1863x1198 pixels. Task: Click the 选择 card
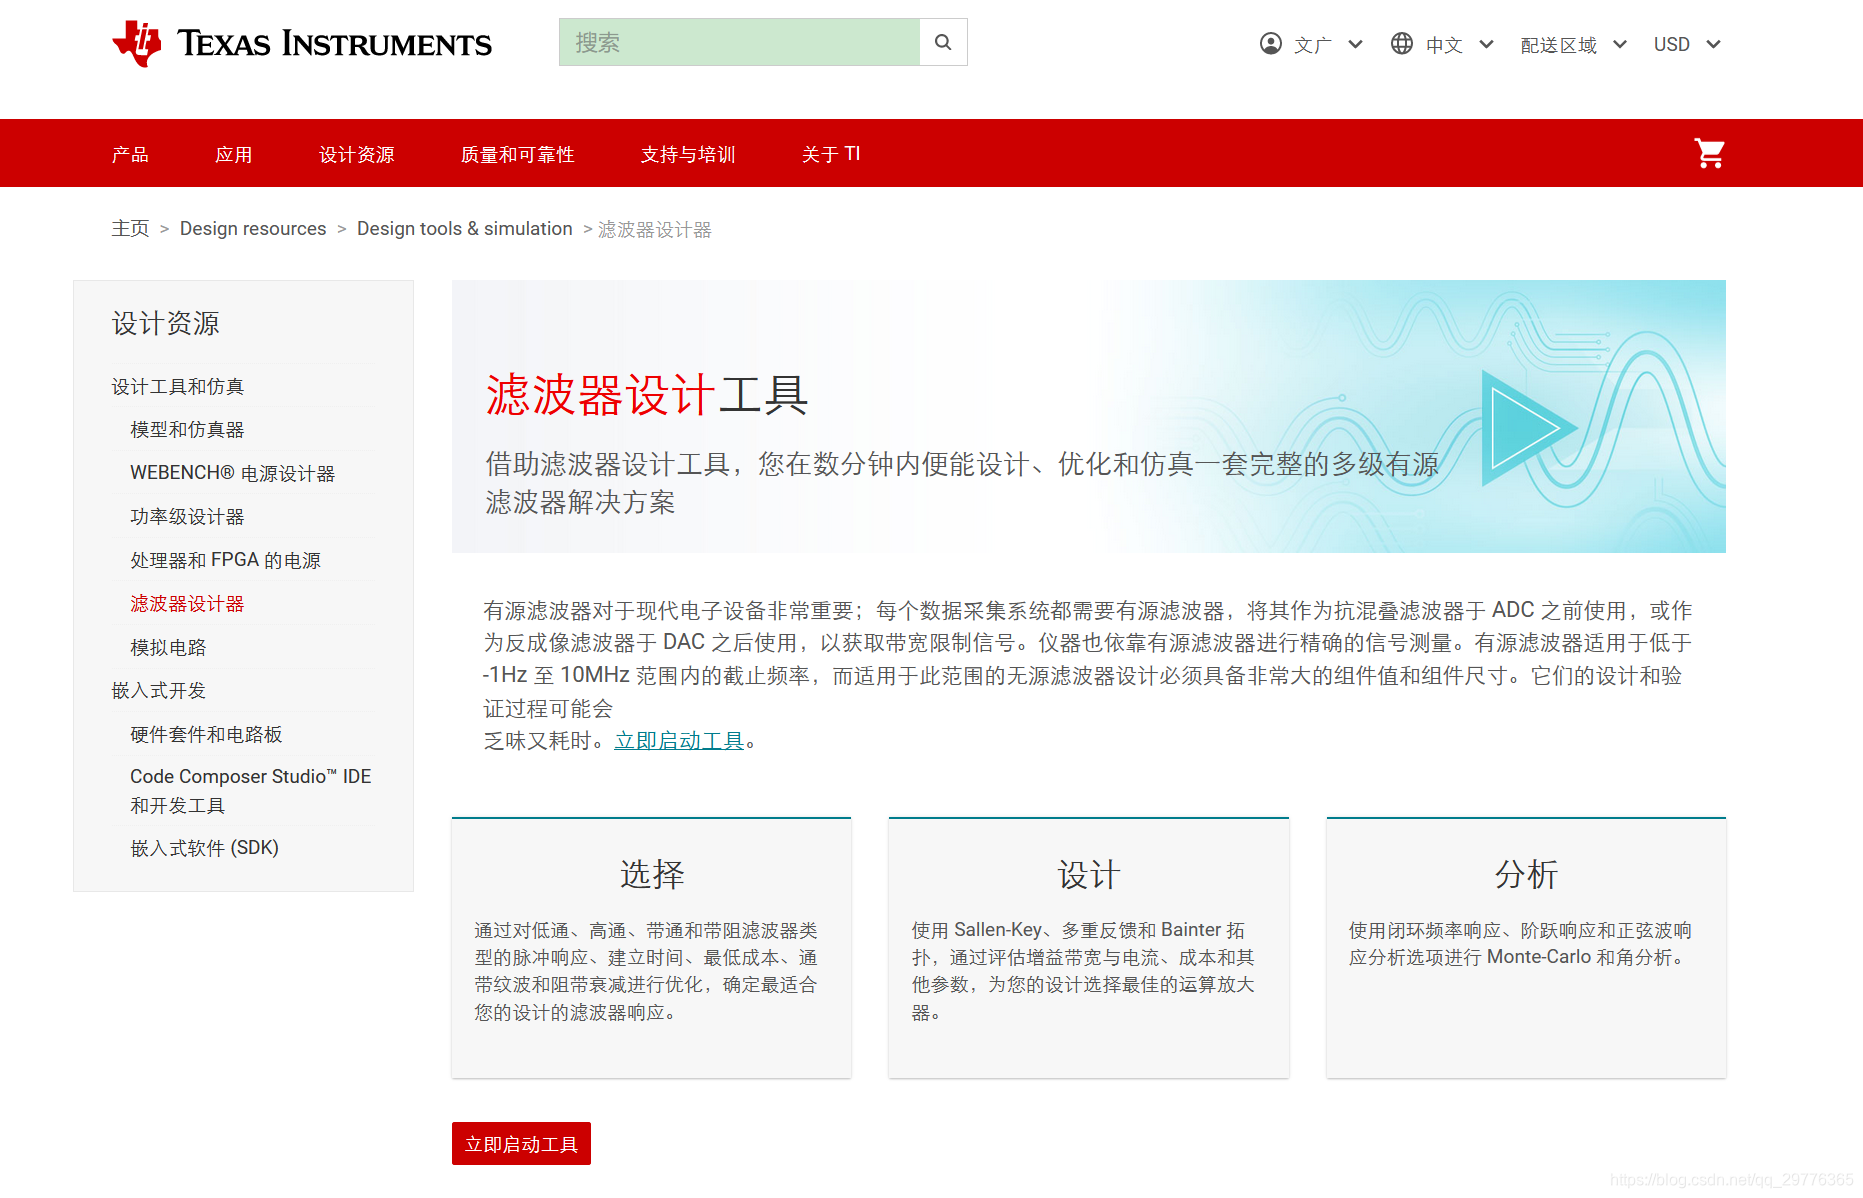tap(651, 948)
